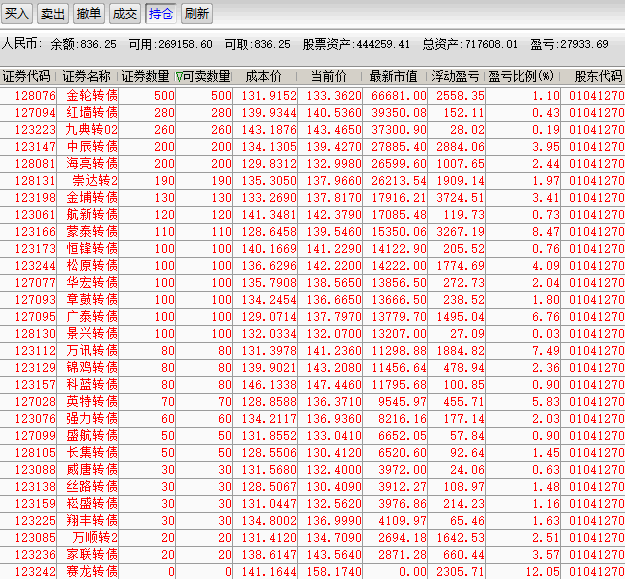Image resolution: width=625 pixels, height=579 pixels.
Task: Click floating profit 3724.51
Action: point(460,198)
